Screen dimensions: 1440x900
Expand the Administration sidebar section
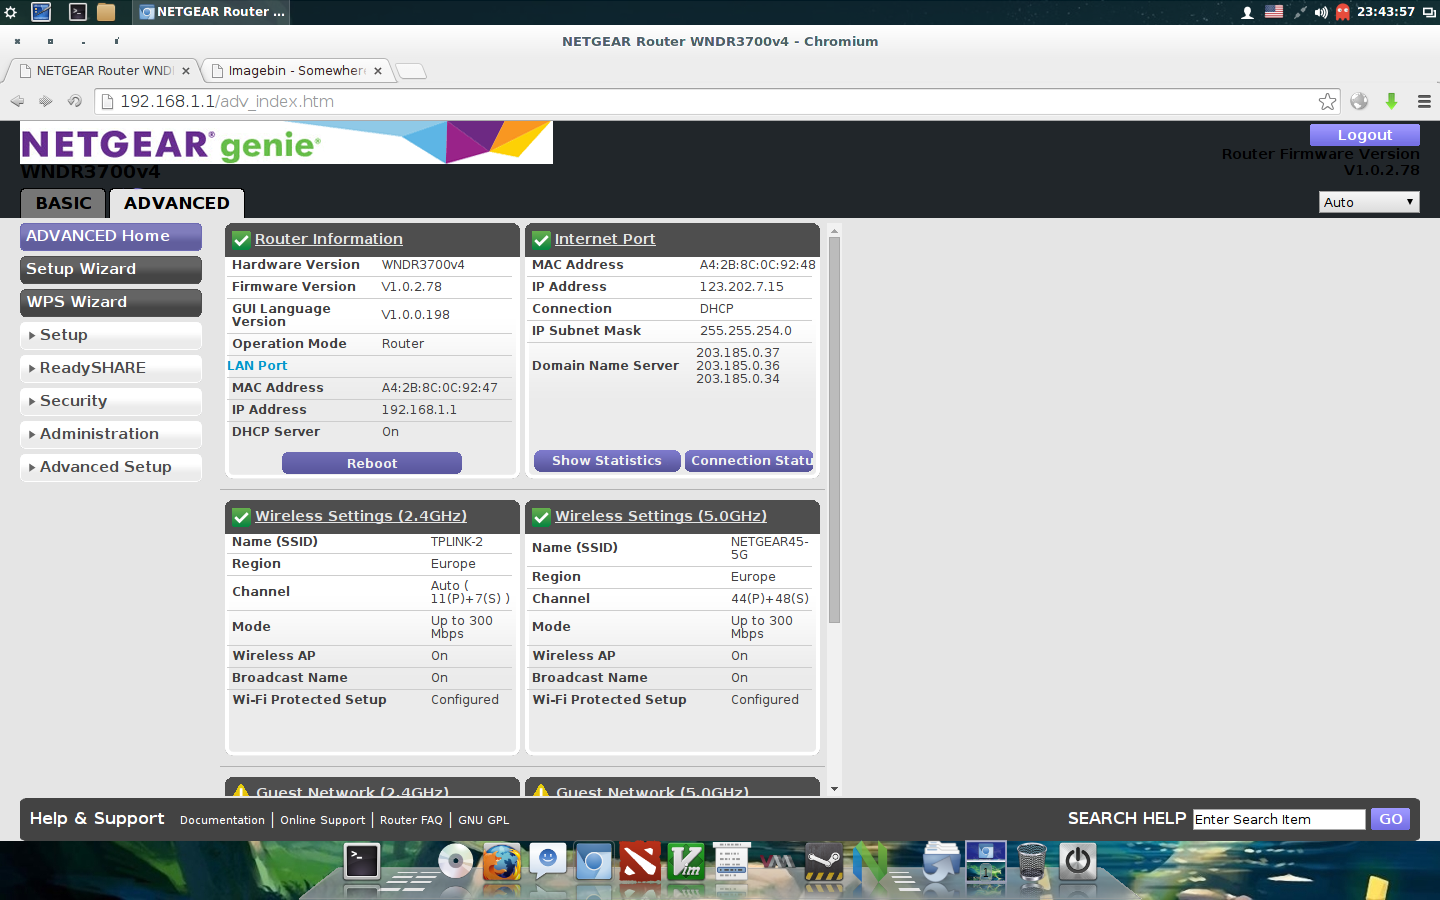(111, 434)
